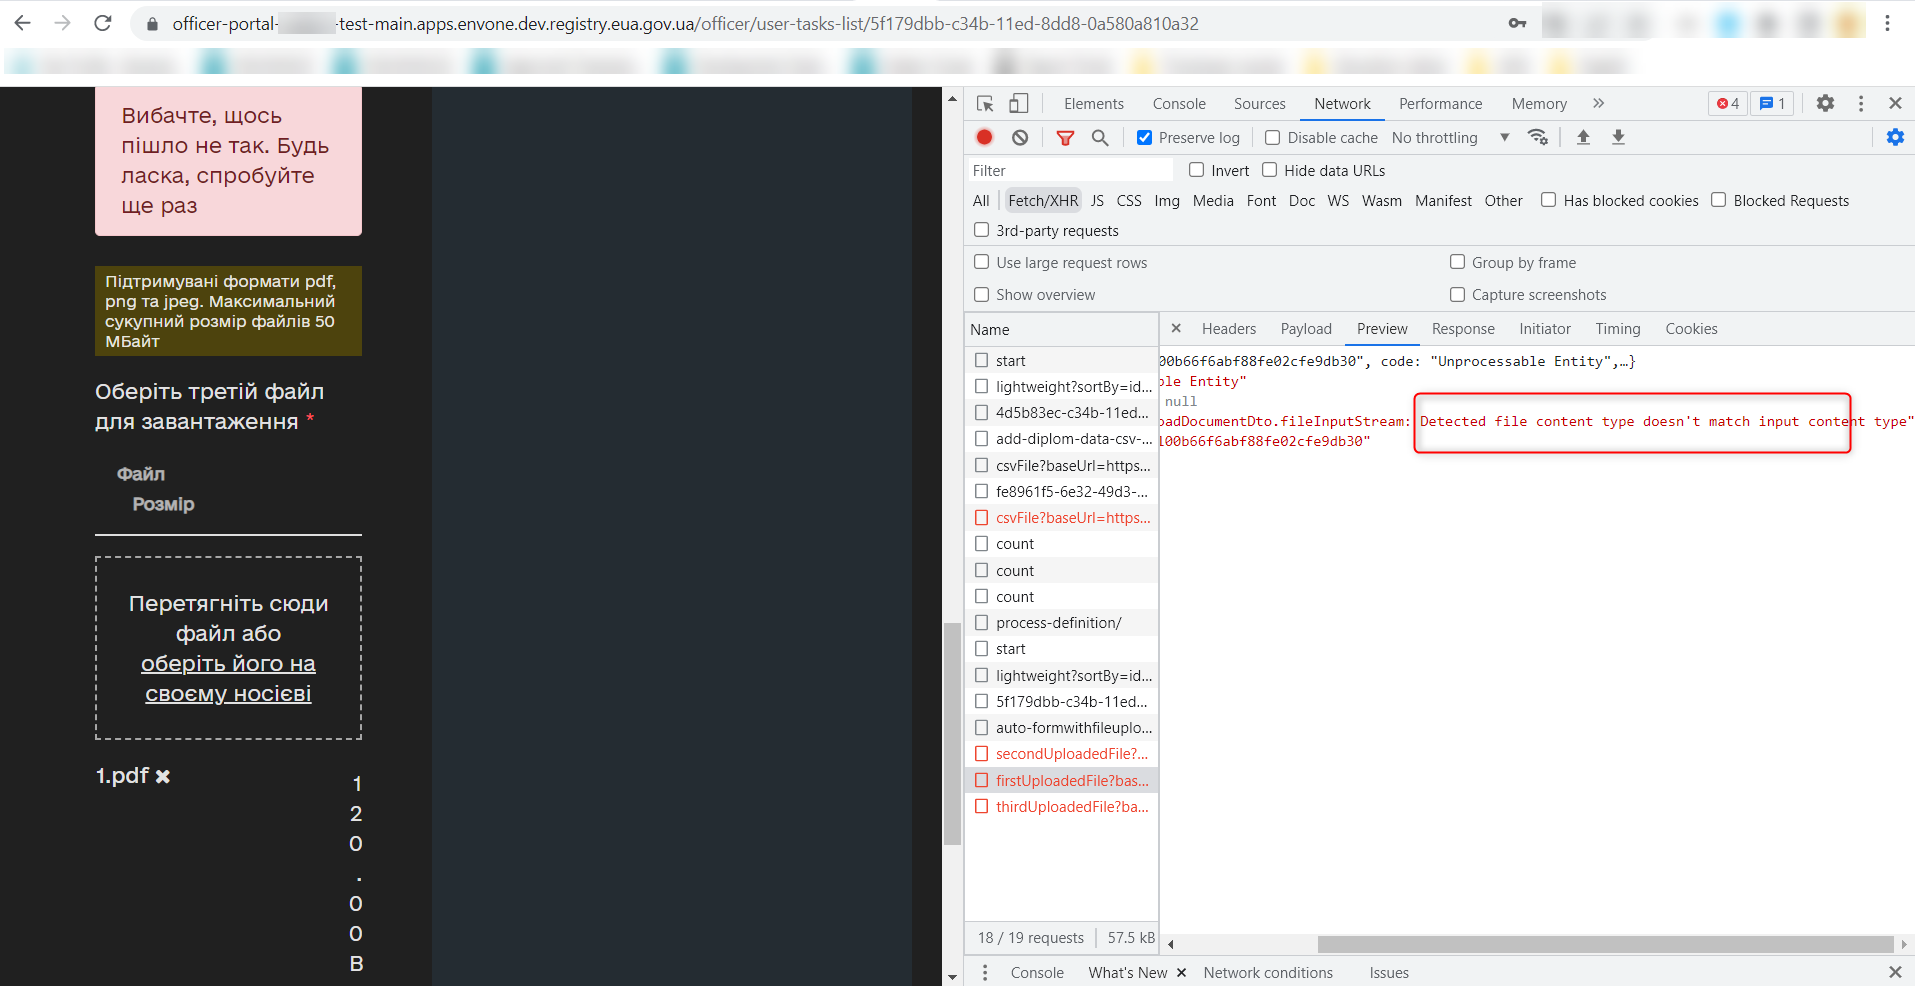Open the No throttling dropdown
This screenshot has width=1915, height=986.
click(1450, 137)
